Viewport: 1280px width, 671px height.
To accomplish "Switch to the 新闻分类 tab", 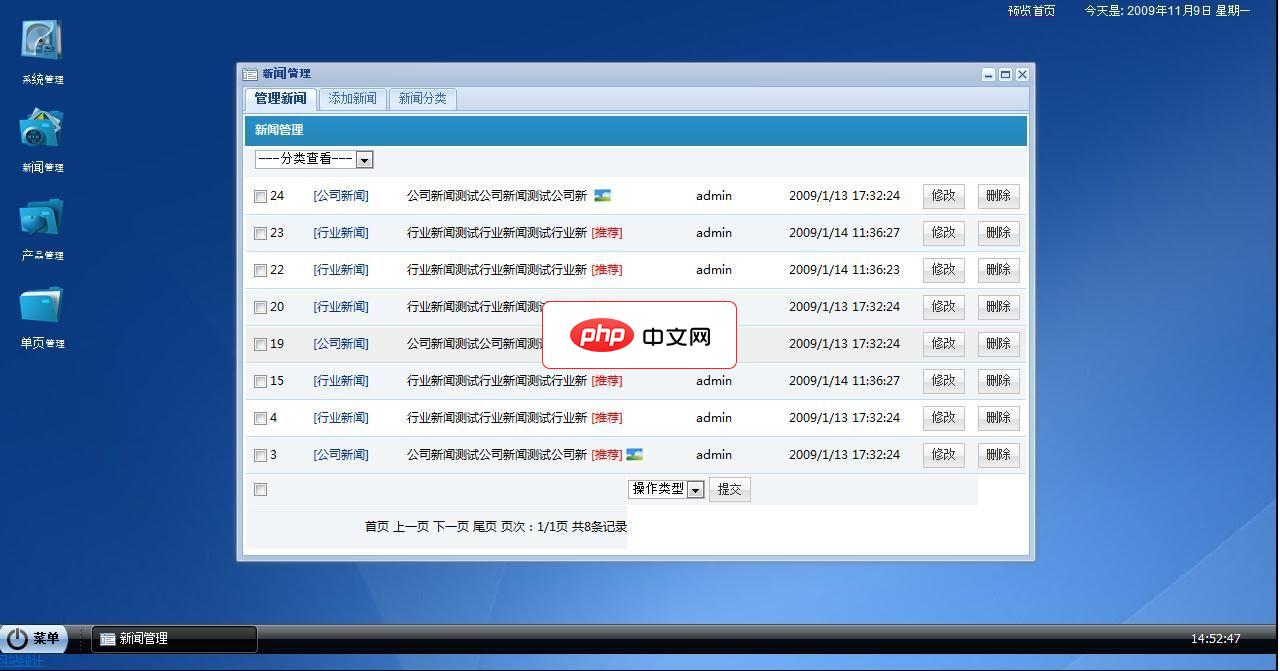I will tap(422, 99).
